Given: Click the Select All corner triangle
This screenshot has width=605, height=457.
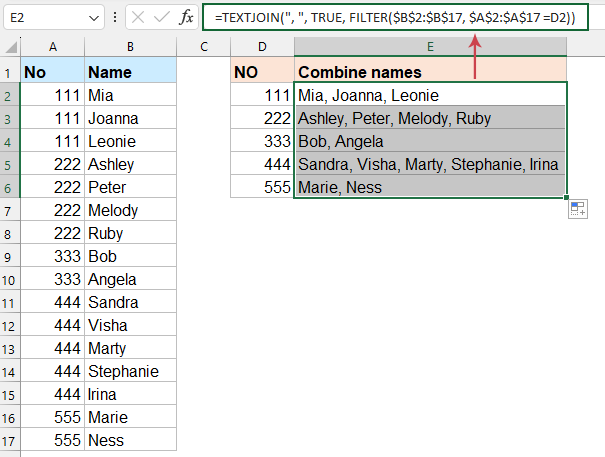Looking at the screenshot, I should 10,46.
